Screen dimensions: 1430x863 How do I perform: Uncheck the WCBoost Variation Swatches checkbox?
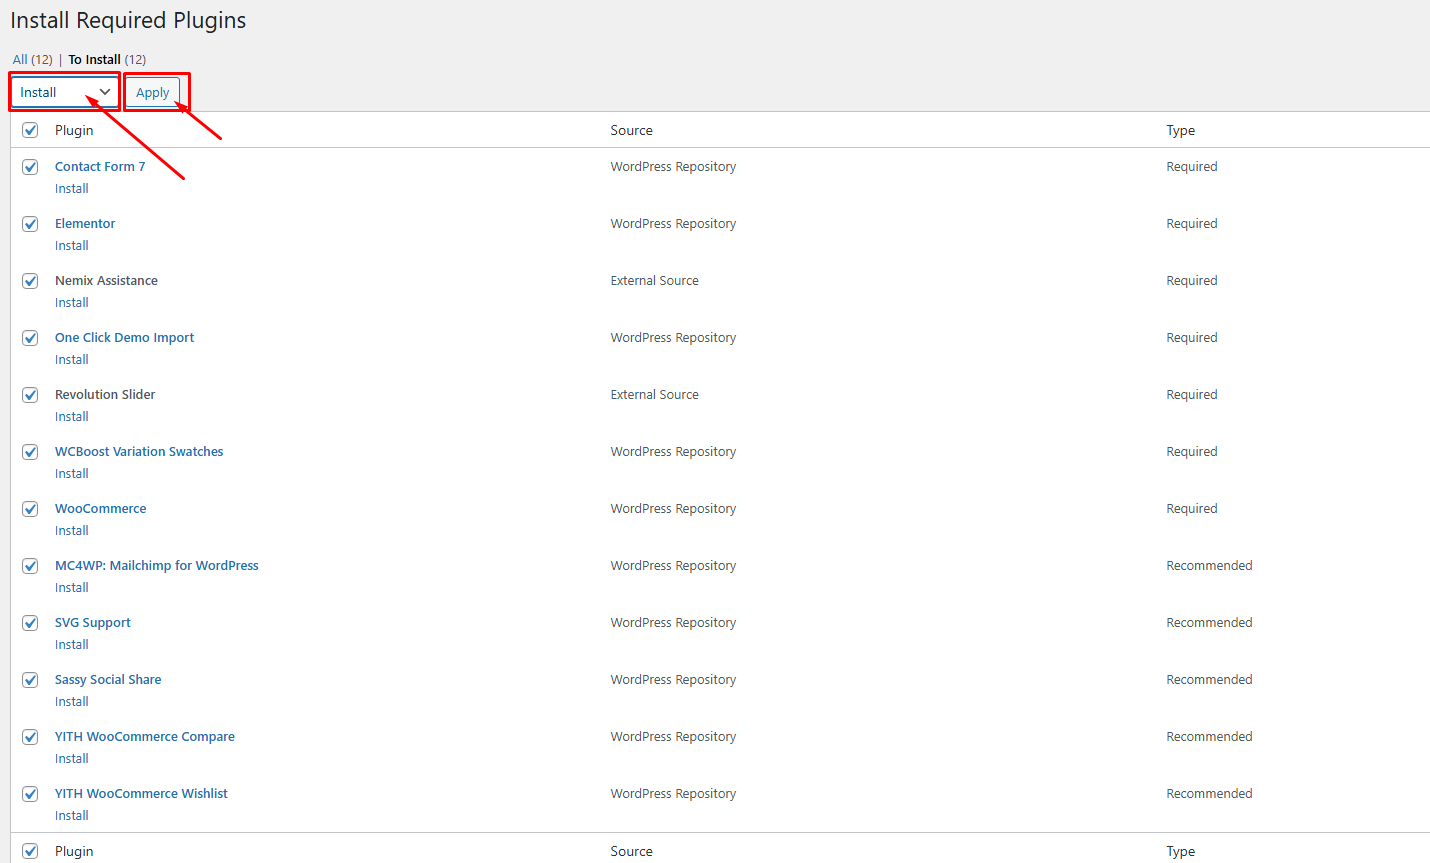[x=30, y=452]
